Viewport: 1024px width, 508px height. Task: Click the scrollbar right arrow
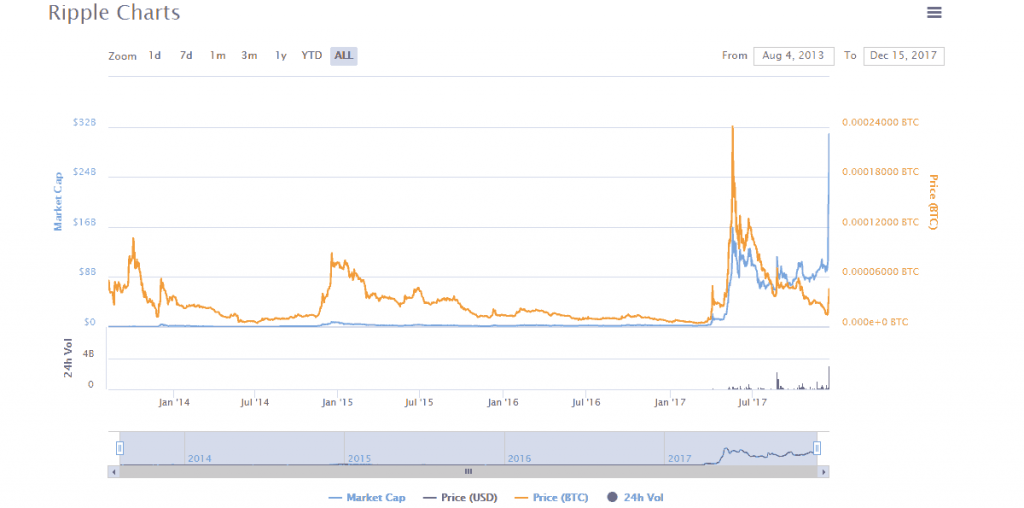click(x=824, y=471)
